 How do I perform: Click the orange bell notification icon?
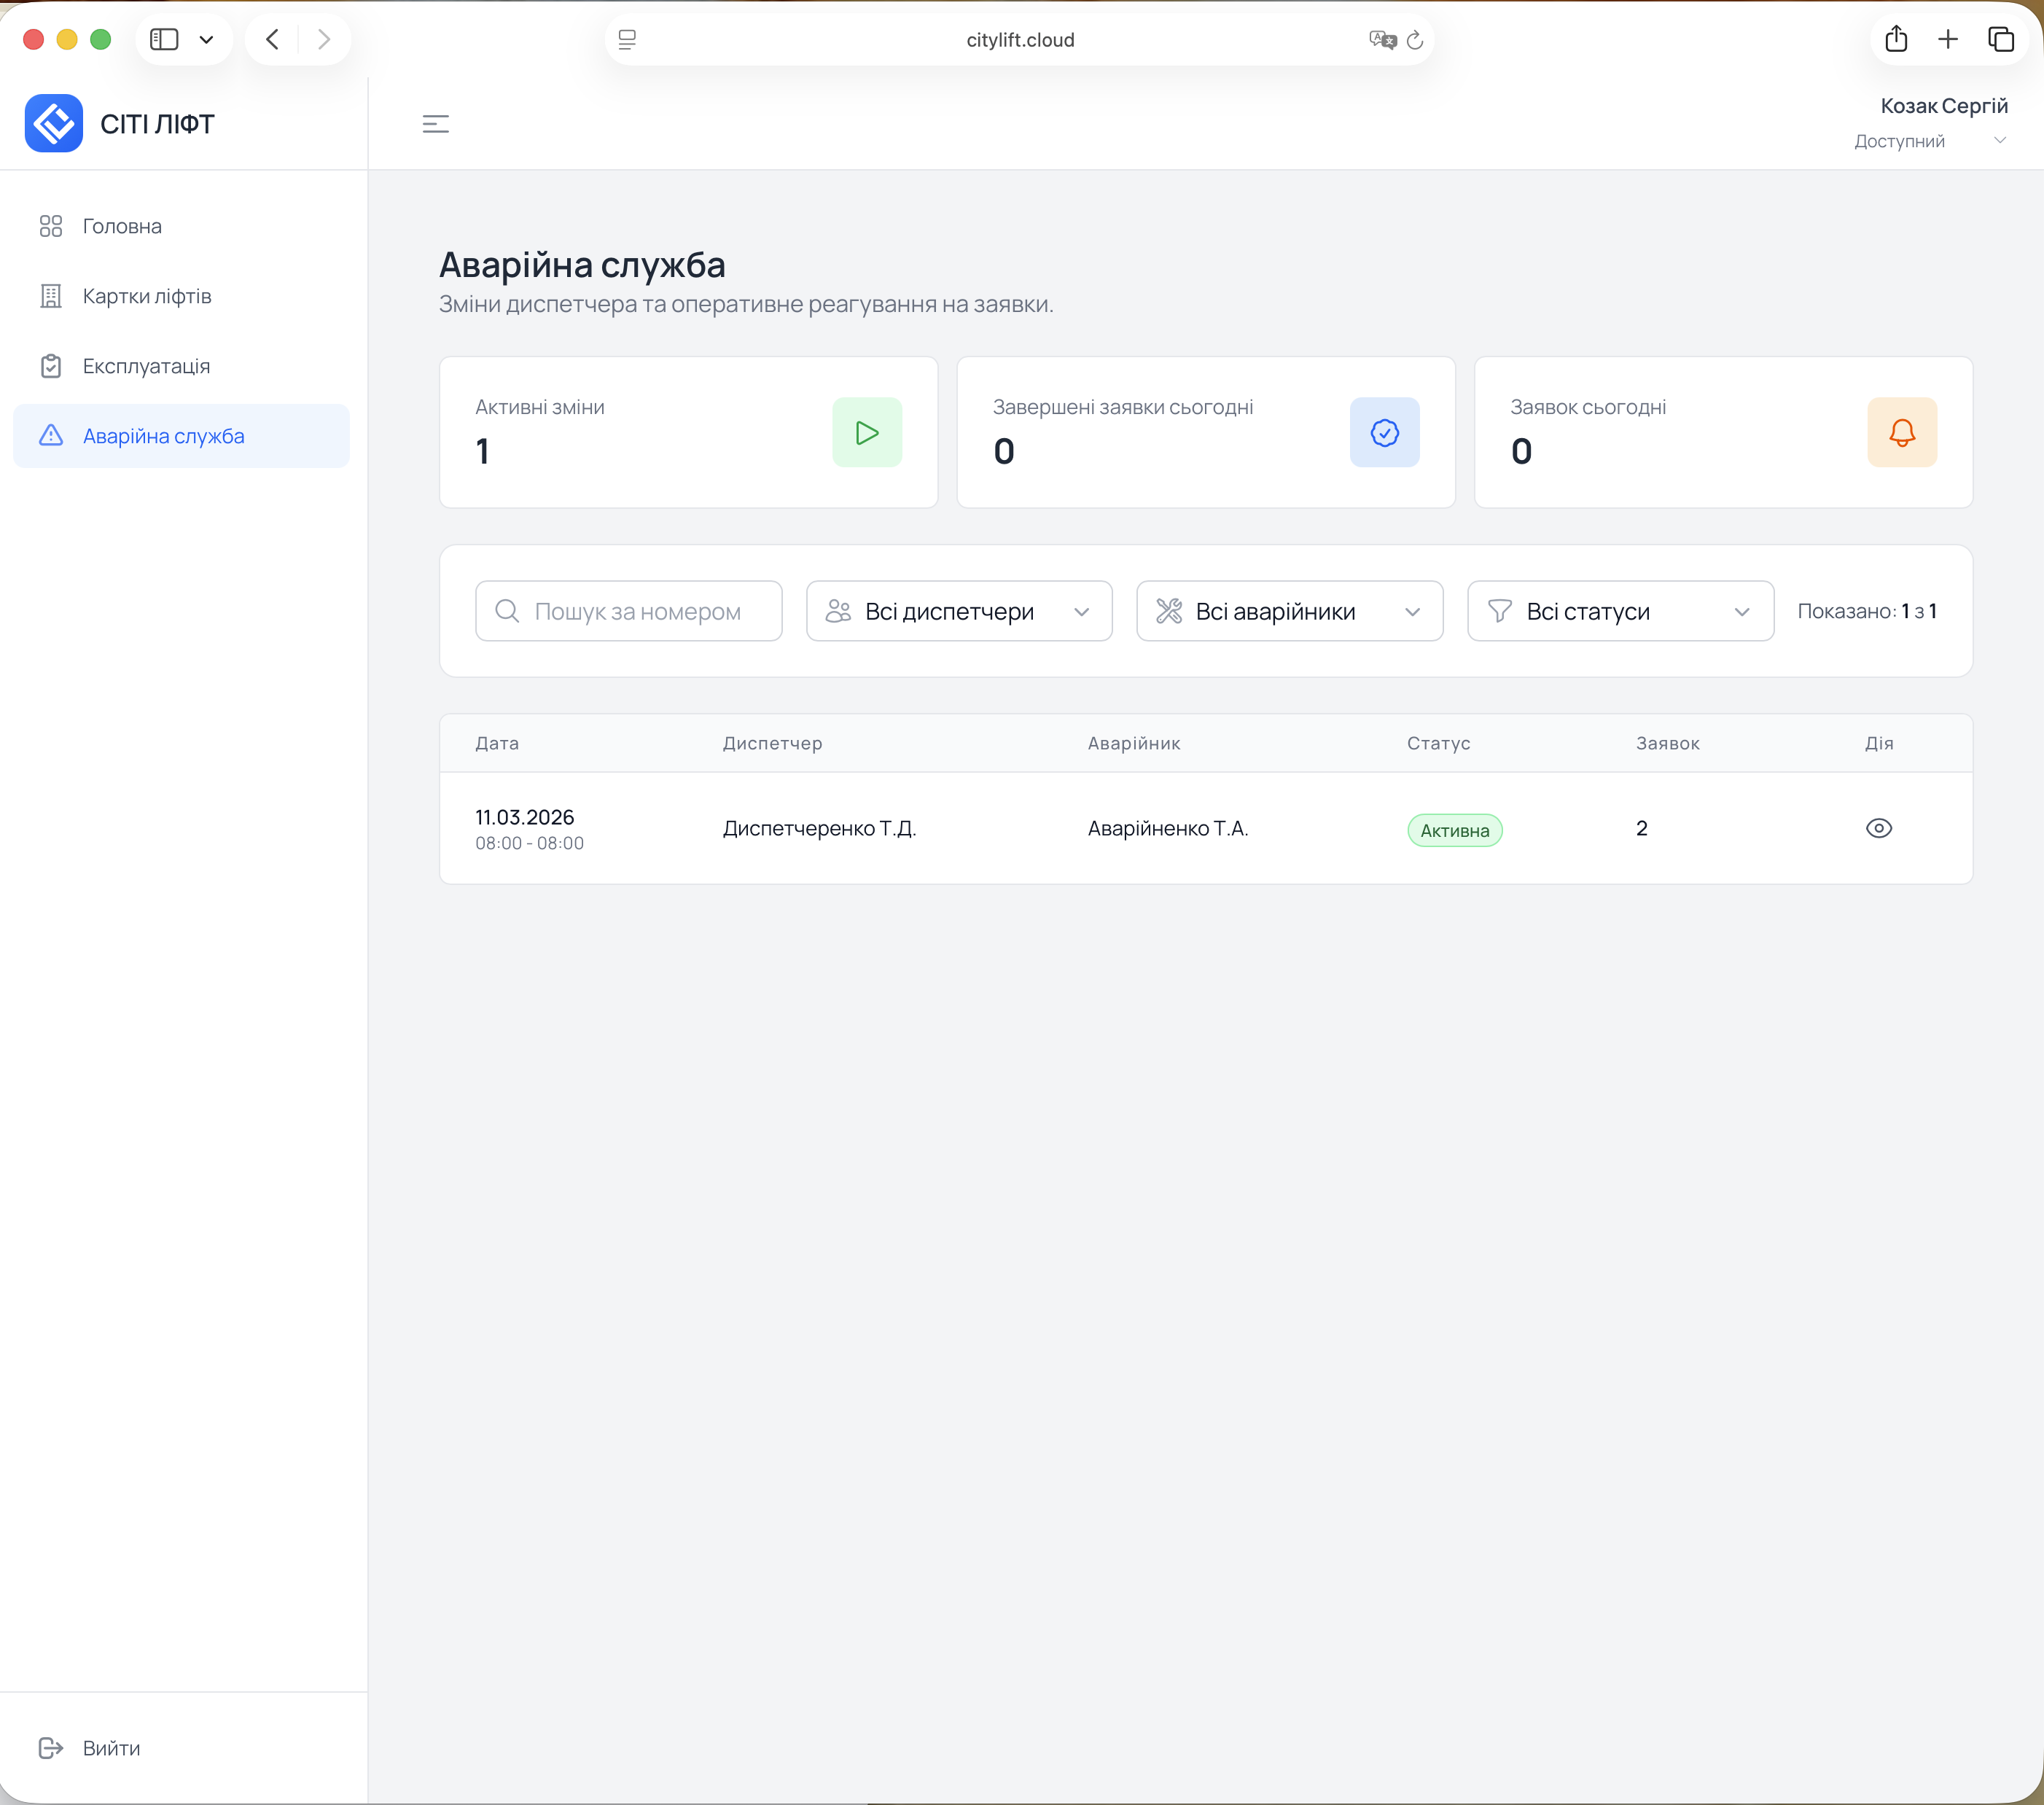1901,432
